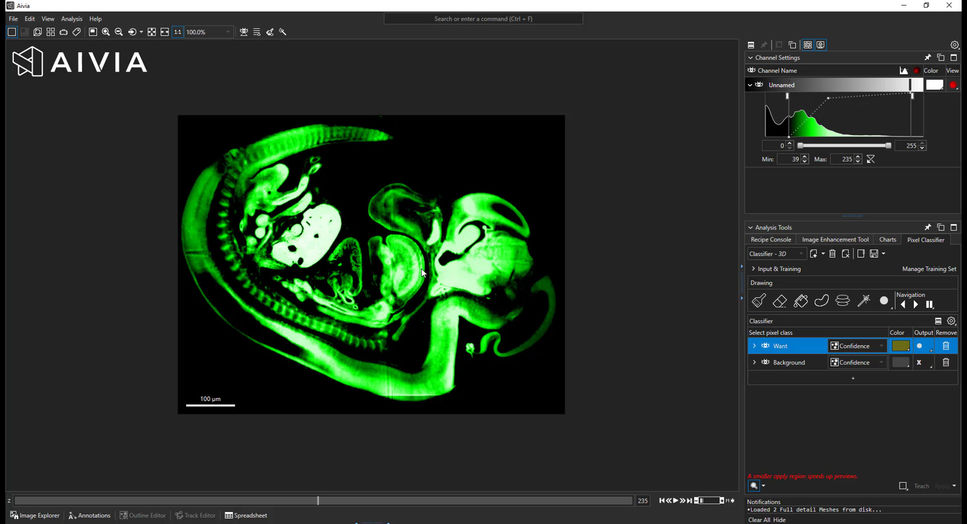967x524 pixels.
Task: Expand the Background pixel class row
Action: click(x=754, y=363)
